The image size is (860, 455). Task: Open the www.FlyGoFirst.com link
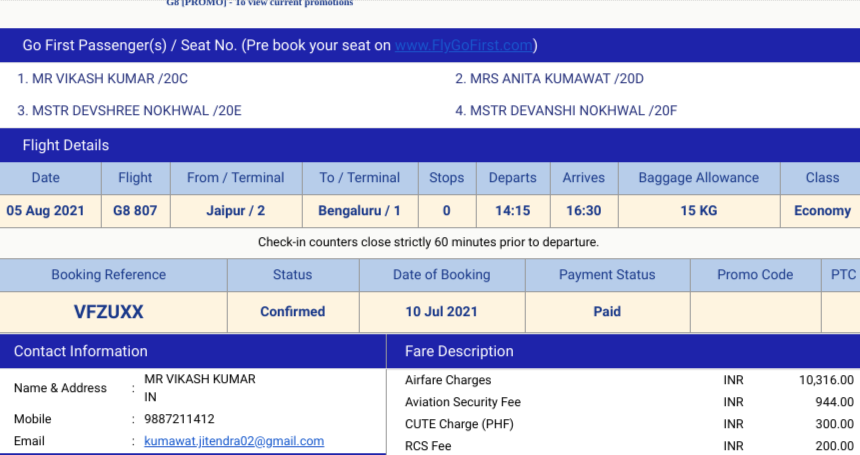click(x=463, y=45)
